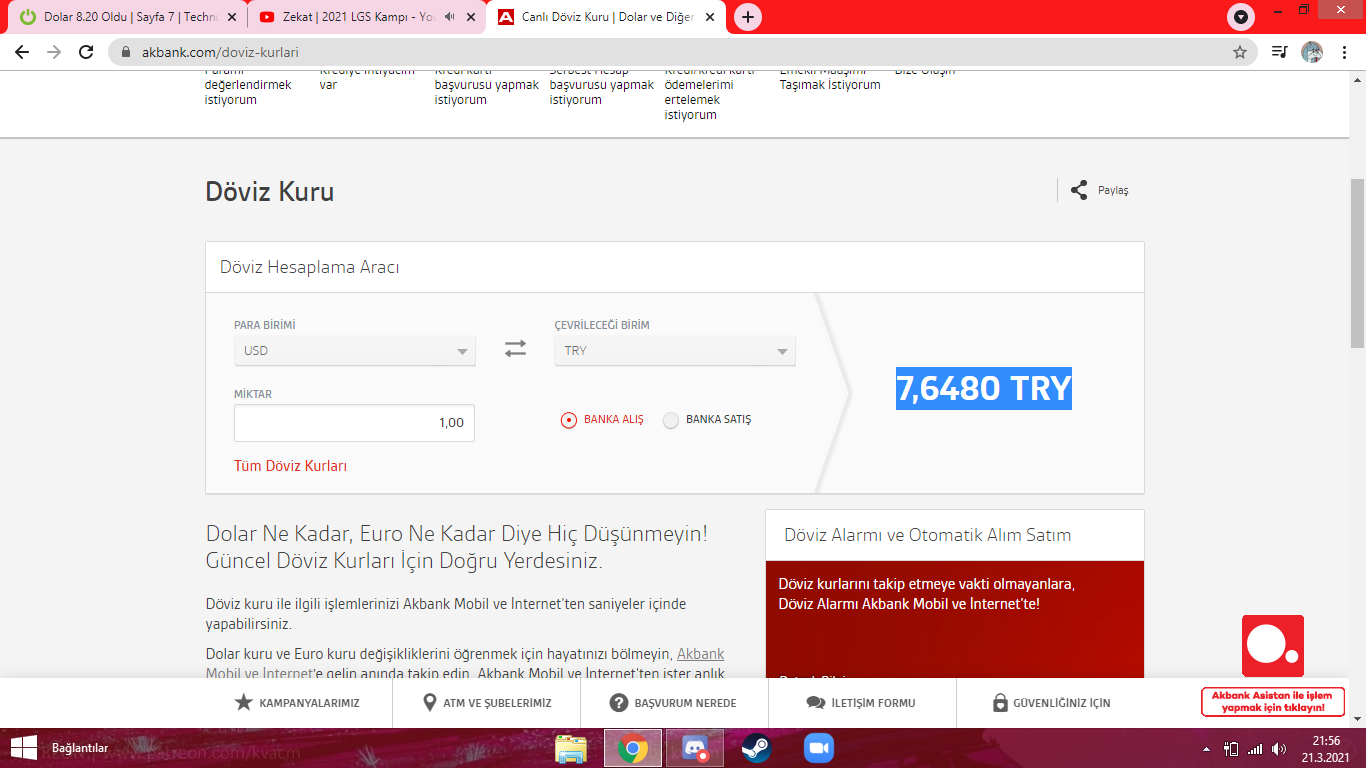Click the star icon beside Kampanyalarımız

click(x=243, y=702)
